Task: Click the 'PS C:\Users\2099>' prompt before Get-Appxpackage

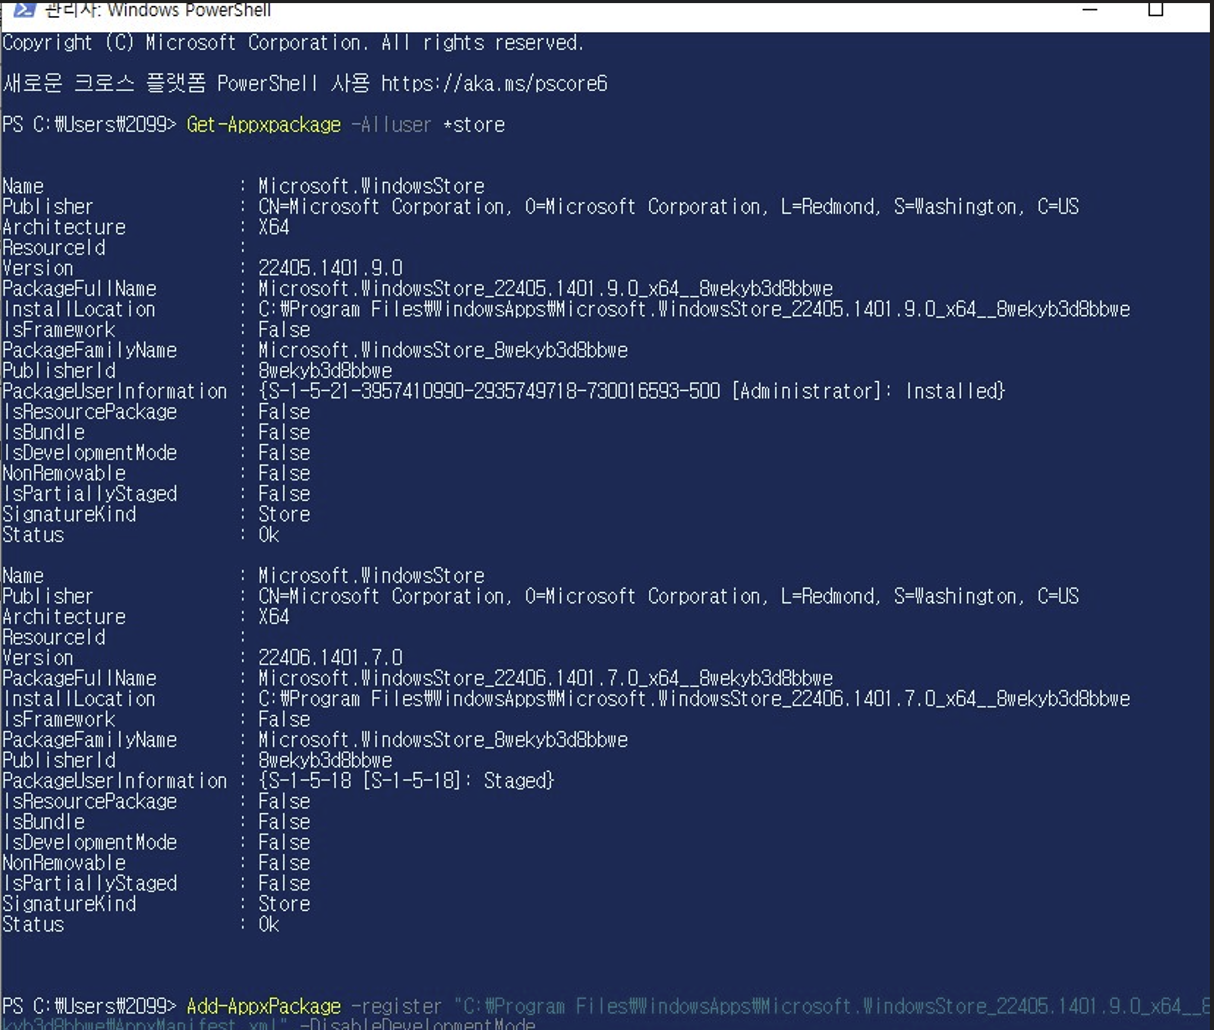Action: pos(90,125)
